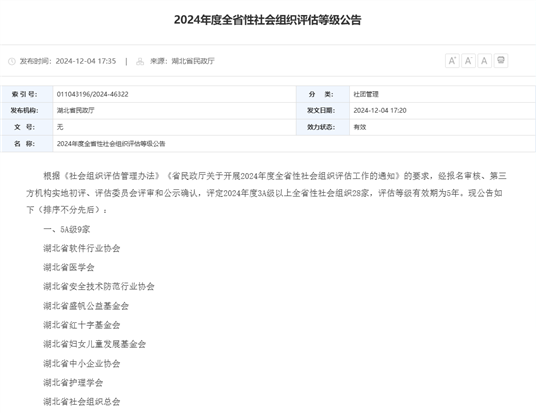
Task: Click list entry 湖北省盛帆公益基金会
Action: pos(86,306)
